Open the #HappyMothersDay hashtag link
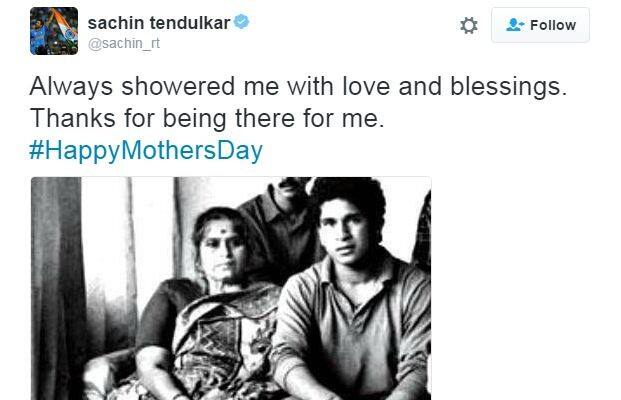 tap(146, 151)
